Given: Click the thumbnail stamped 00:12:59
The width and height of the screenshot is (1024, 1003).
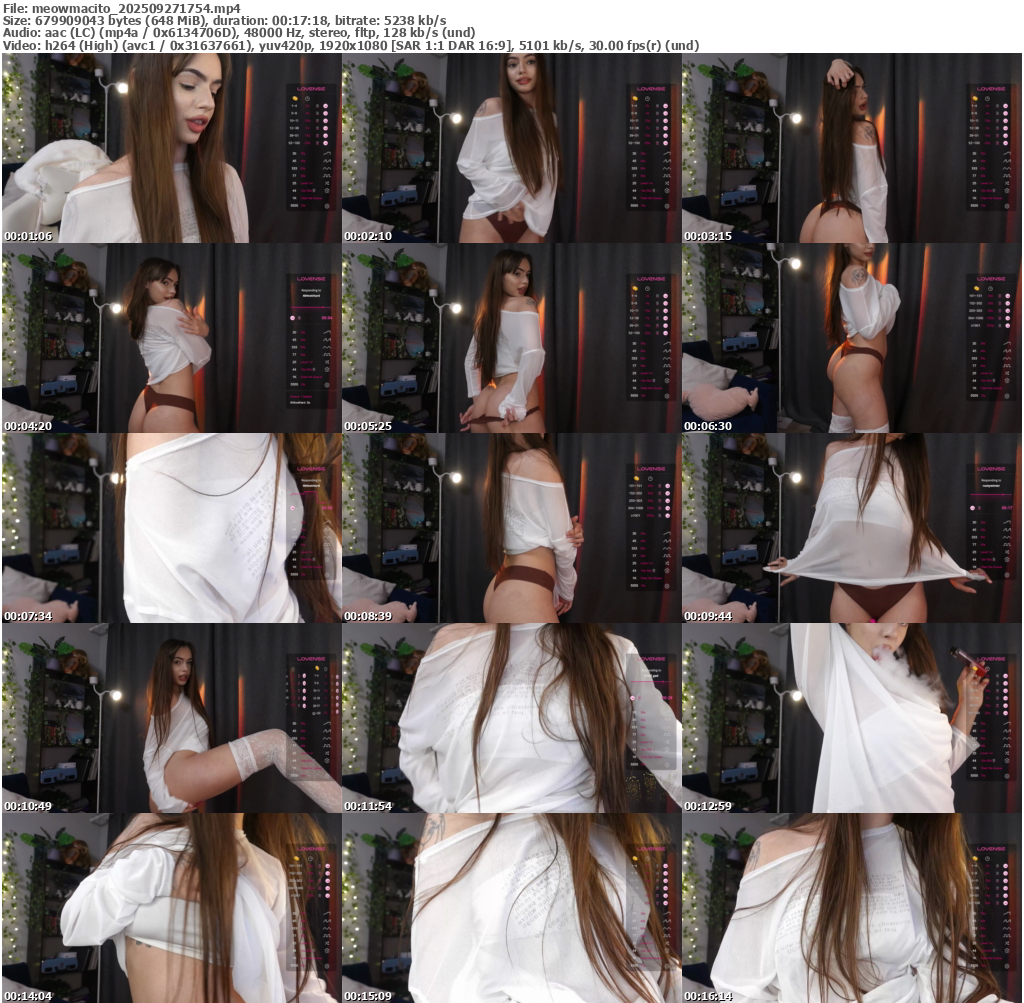Looking at the screenshot, I should (851, 718).
